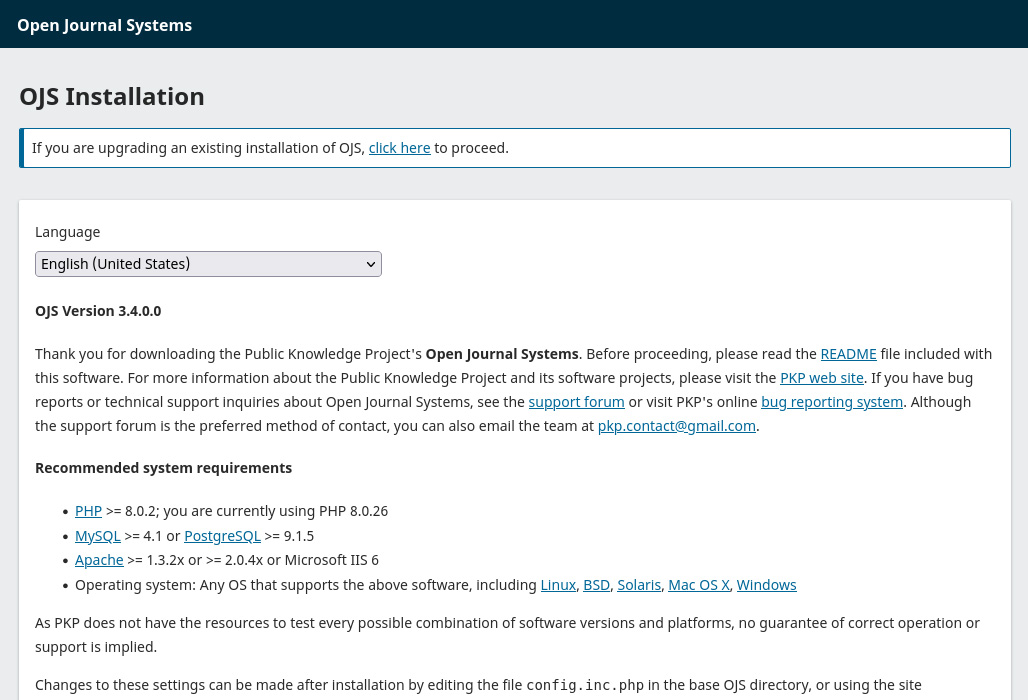1028x700 pixels.
Task: Click the Linux operating system link
Action: click(x=558, y=585)
